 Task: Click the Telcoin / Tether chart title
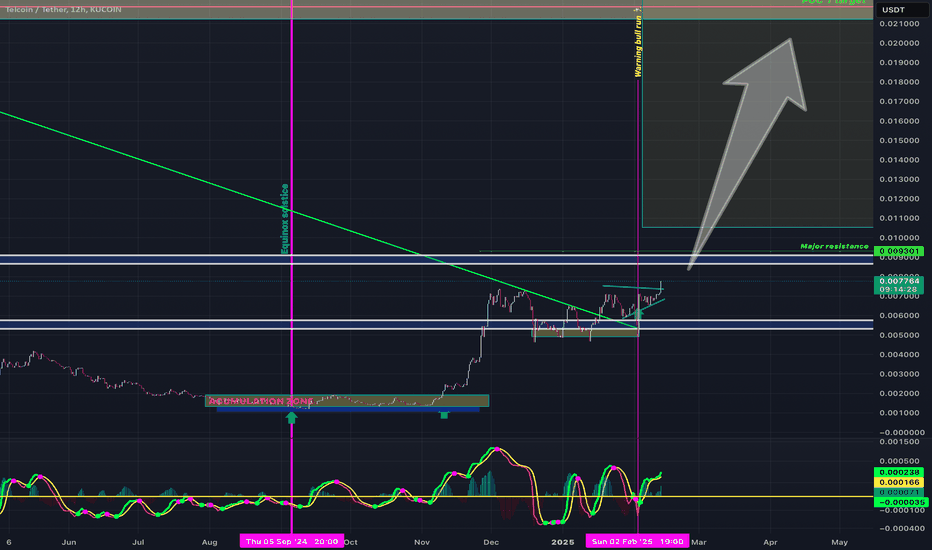point(64,10)
